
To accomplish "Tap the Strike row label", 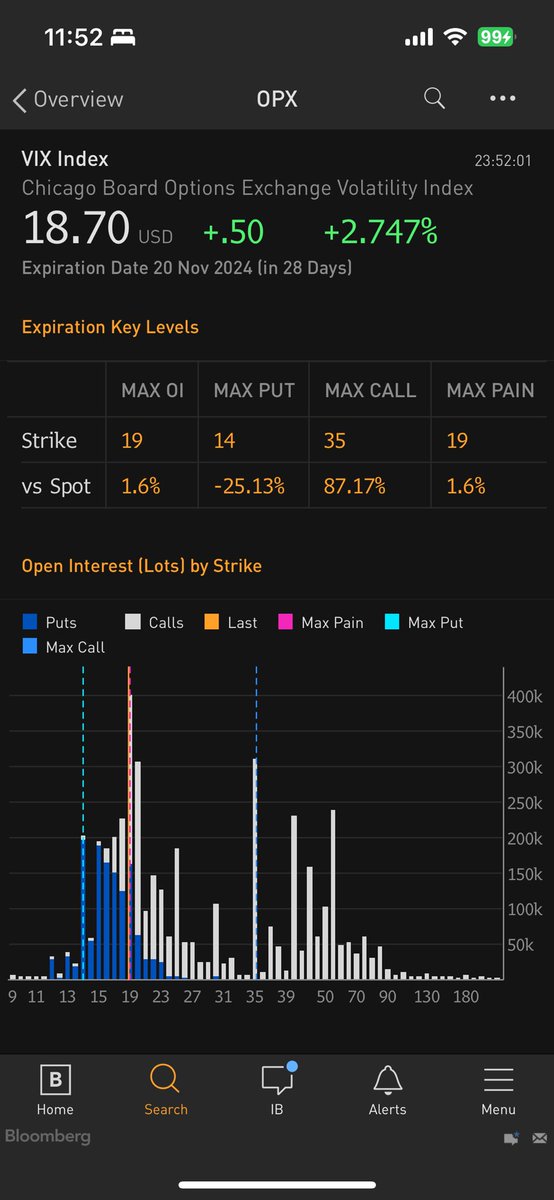I will tap(49, 440).
